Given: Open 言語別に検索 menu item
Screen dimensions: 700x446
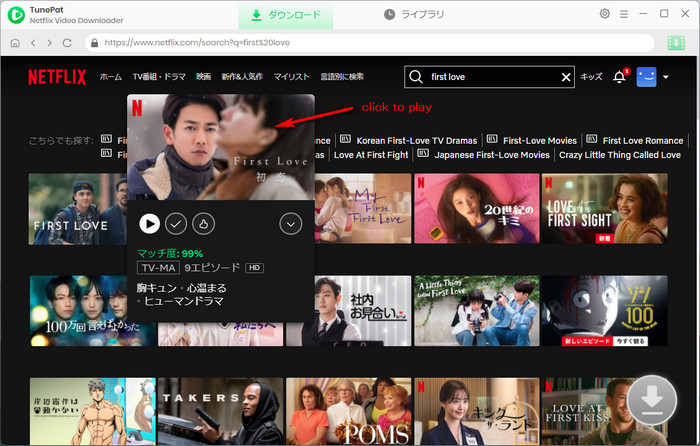Looking at the screenshot, I should point(342,77).
